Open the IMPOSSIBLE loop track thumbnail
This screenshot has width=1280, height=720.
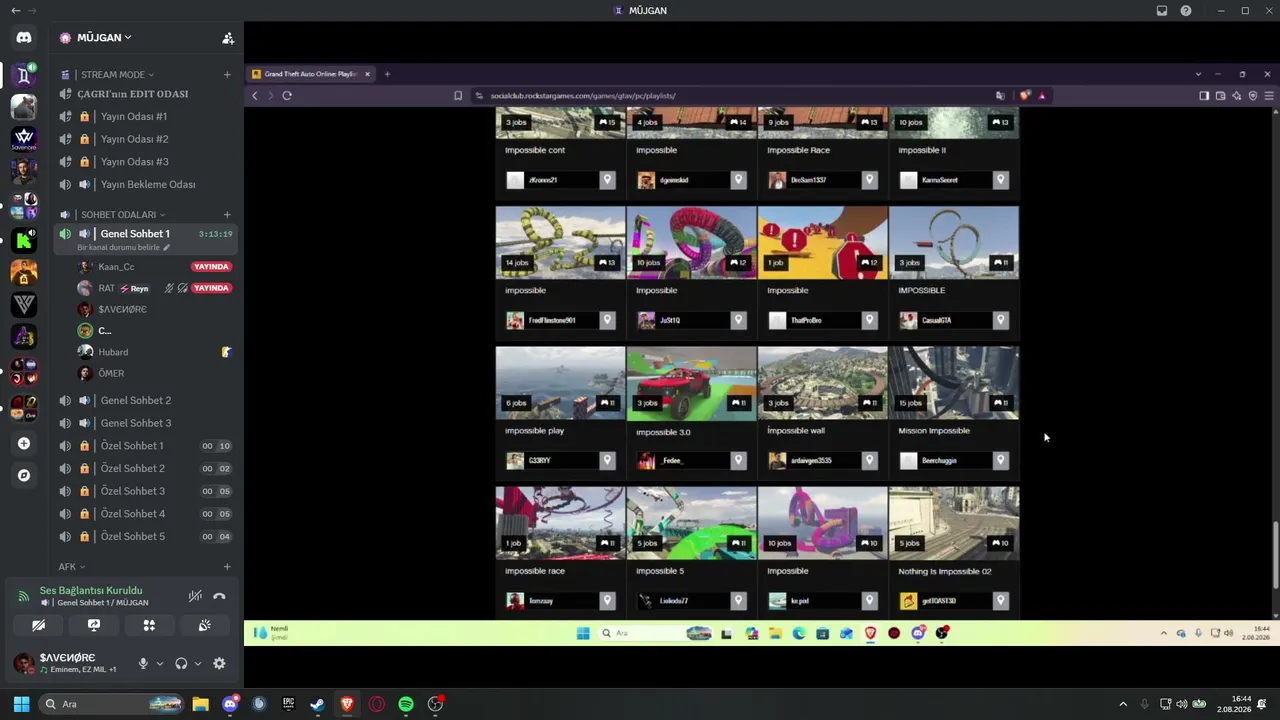(x=954, y=243)
